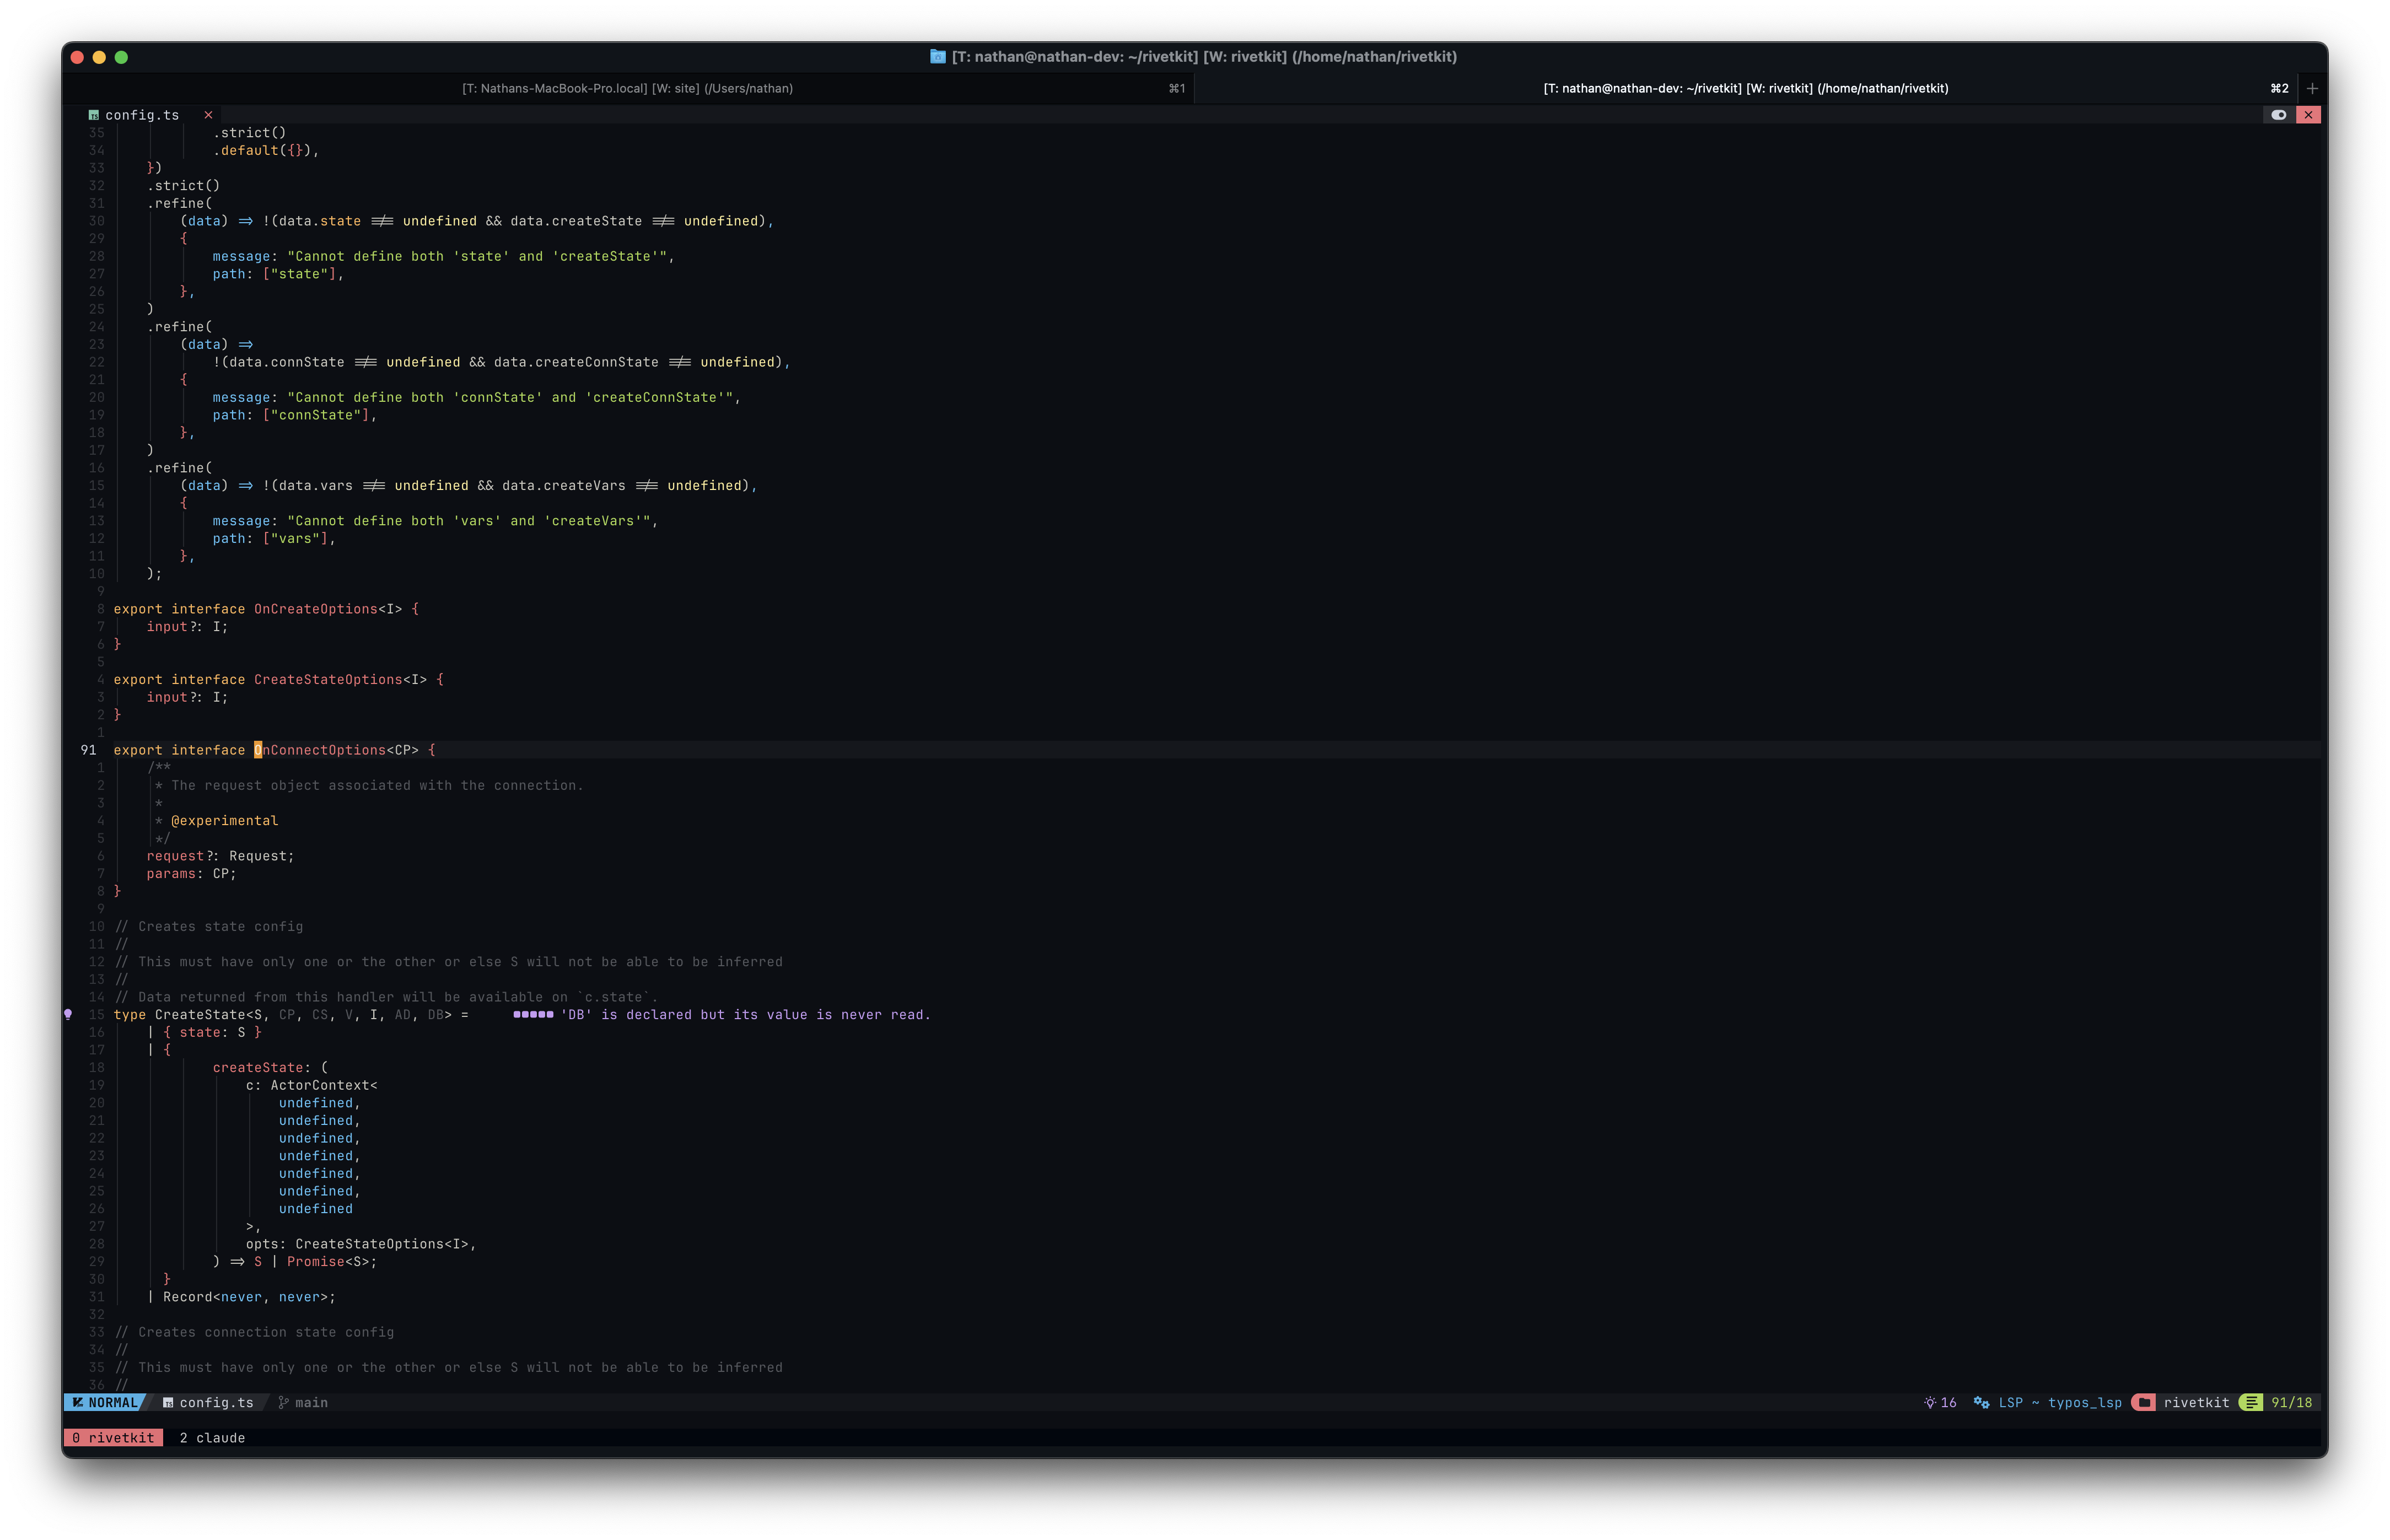Viewport: 2390px width, 1540px height.
Task: Open a new terminal tab with plus button
Action: point(2312,88)
